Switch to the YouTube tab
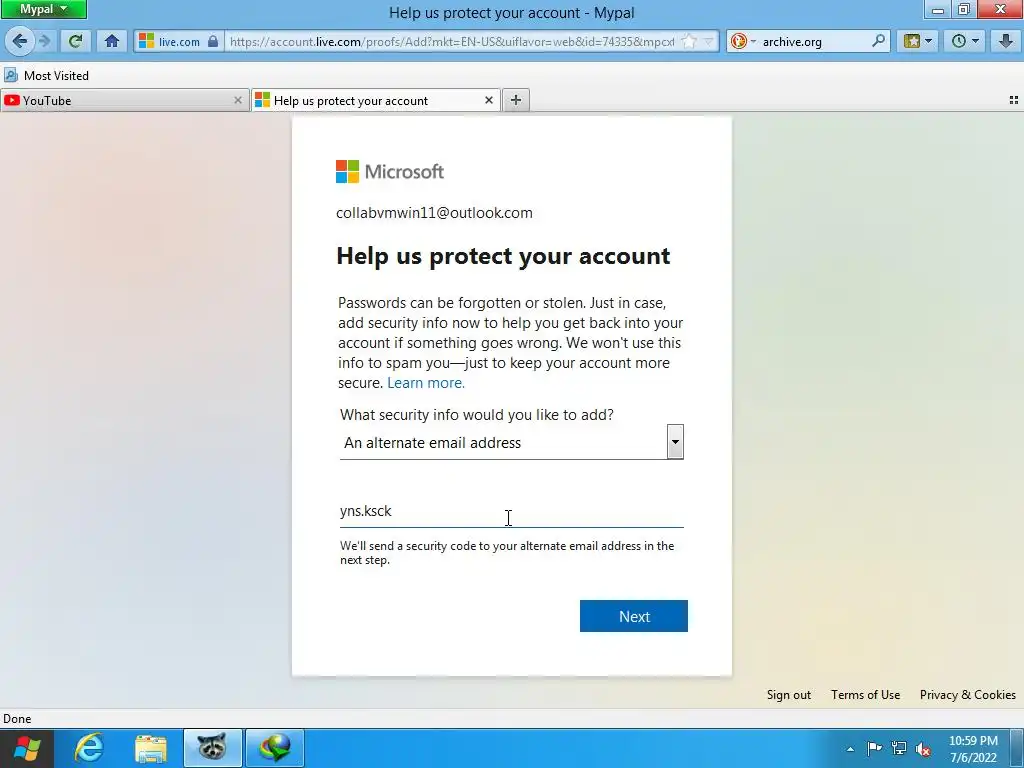 (x=124, y=100)
